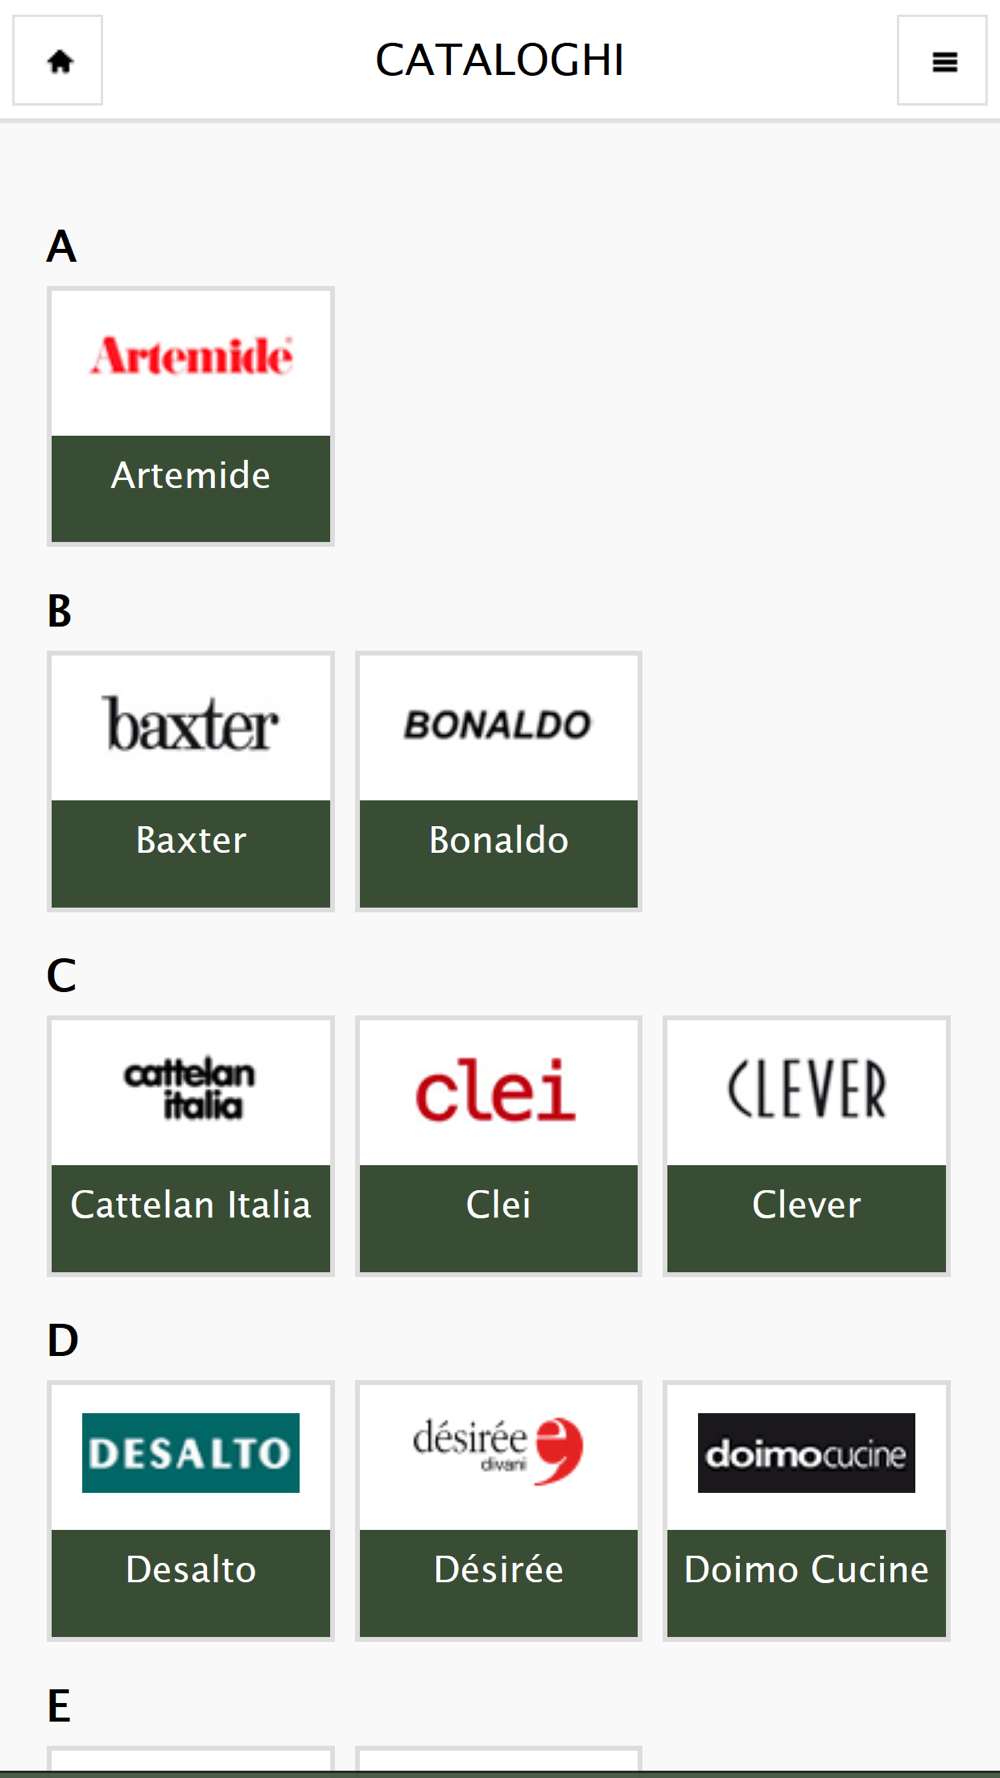This screenshot has height=1778, width=1000.
Task: Select the cattelan italia logo
Action: pyautogui.click(x=191, y=1090)
